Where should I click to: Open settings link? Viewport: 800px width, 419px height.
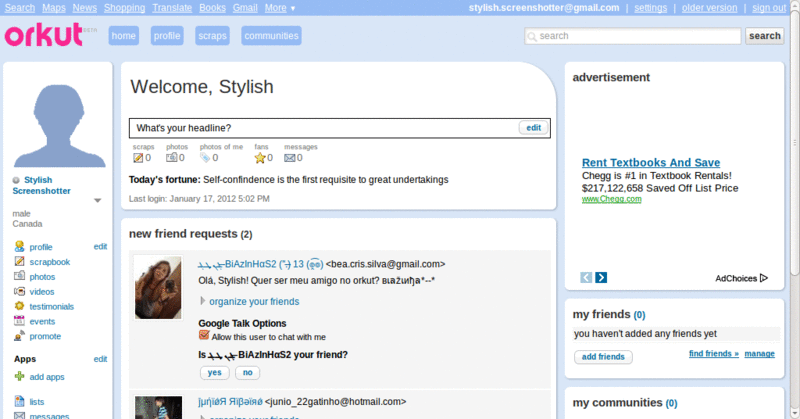point(651,8)
